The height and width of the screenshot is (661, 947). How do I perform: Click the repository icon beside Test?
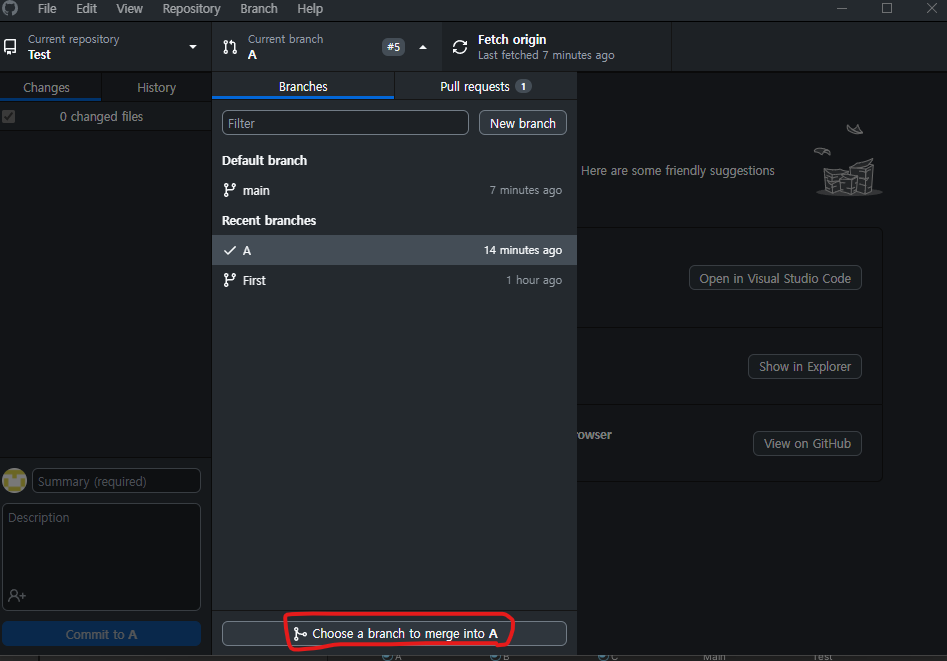pyautogui.click(x=10, y=47)
